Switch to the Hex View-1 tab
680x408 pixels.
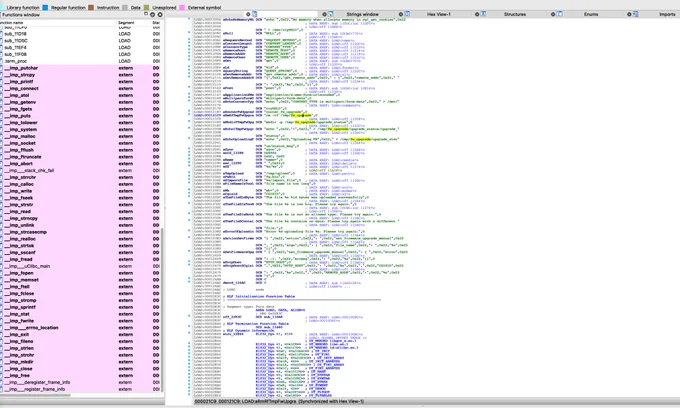pos(438,14)
